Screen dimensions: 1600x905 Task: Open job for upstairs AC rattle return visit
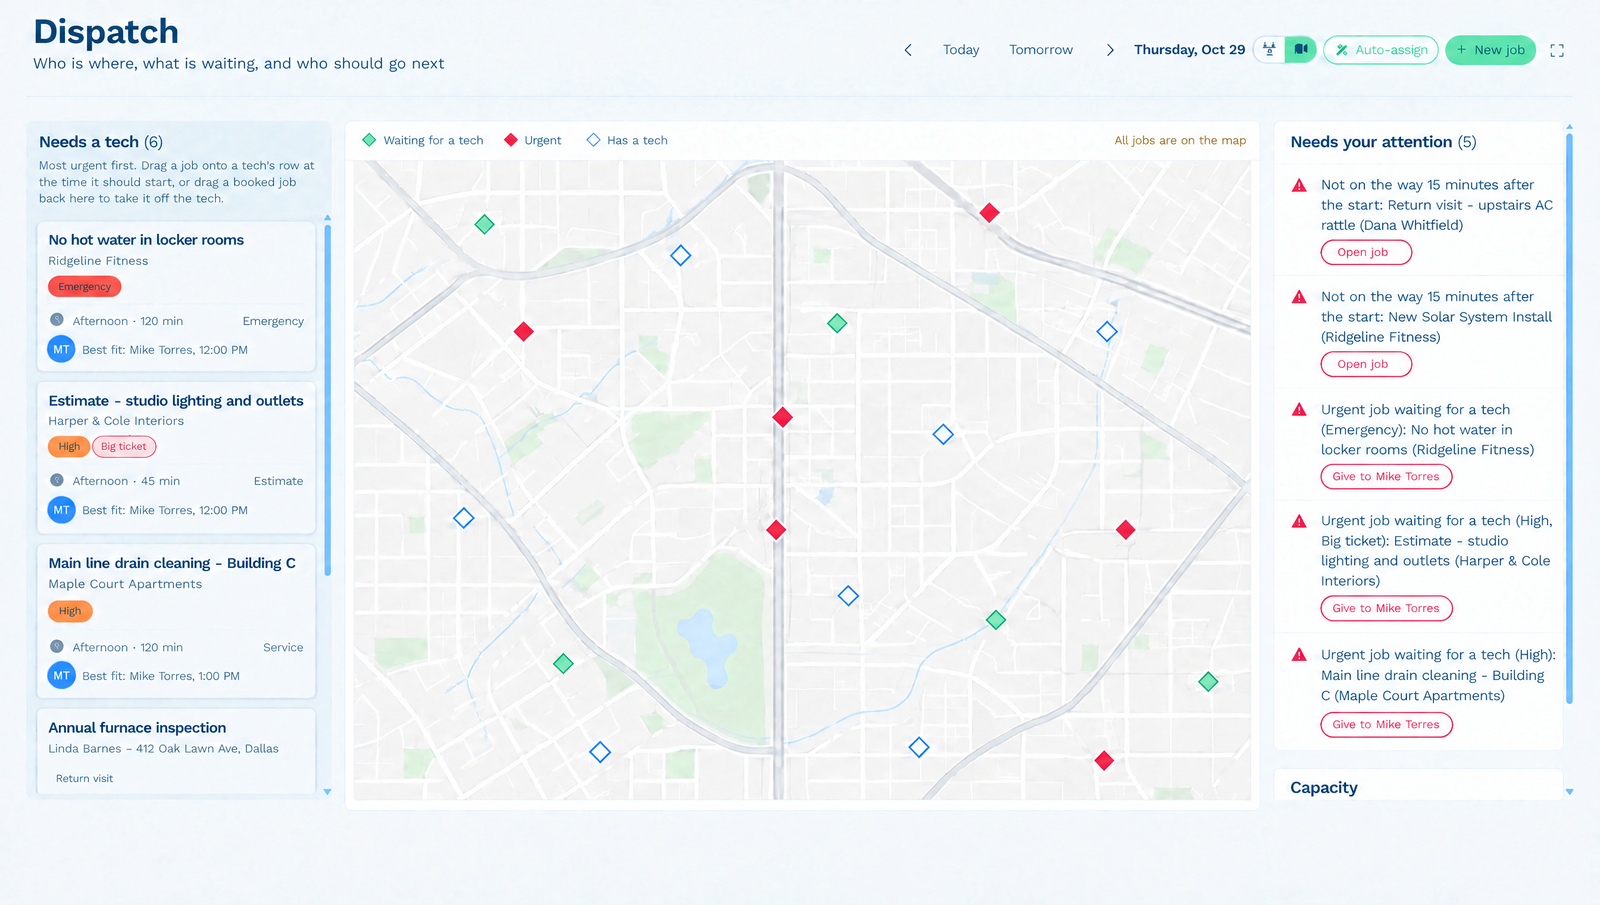(x=1366, y=252)
